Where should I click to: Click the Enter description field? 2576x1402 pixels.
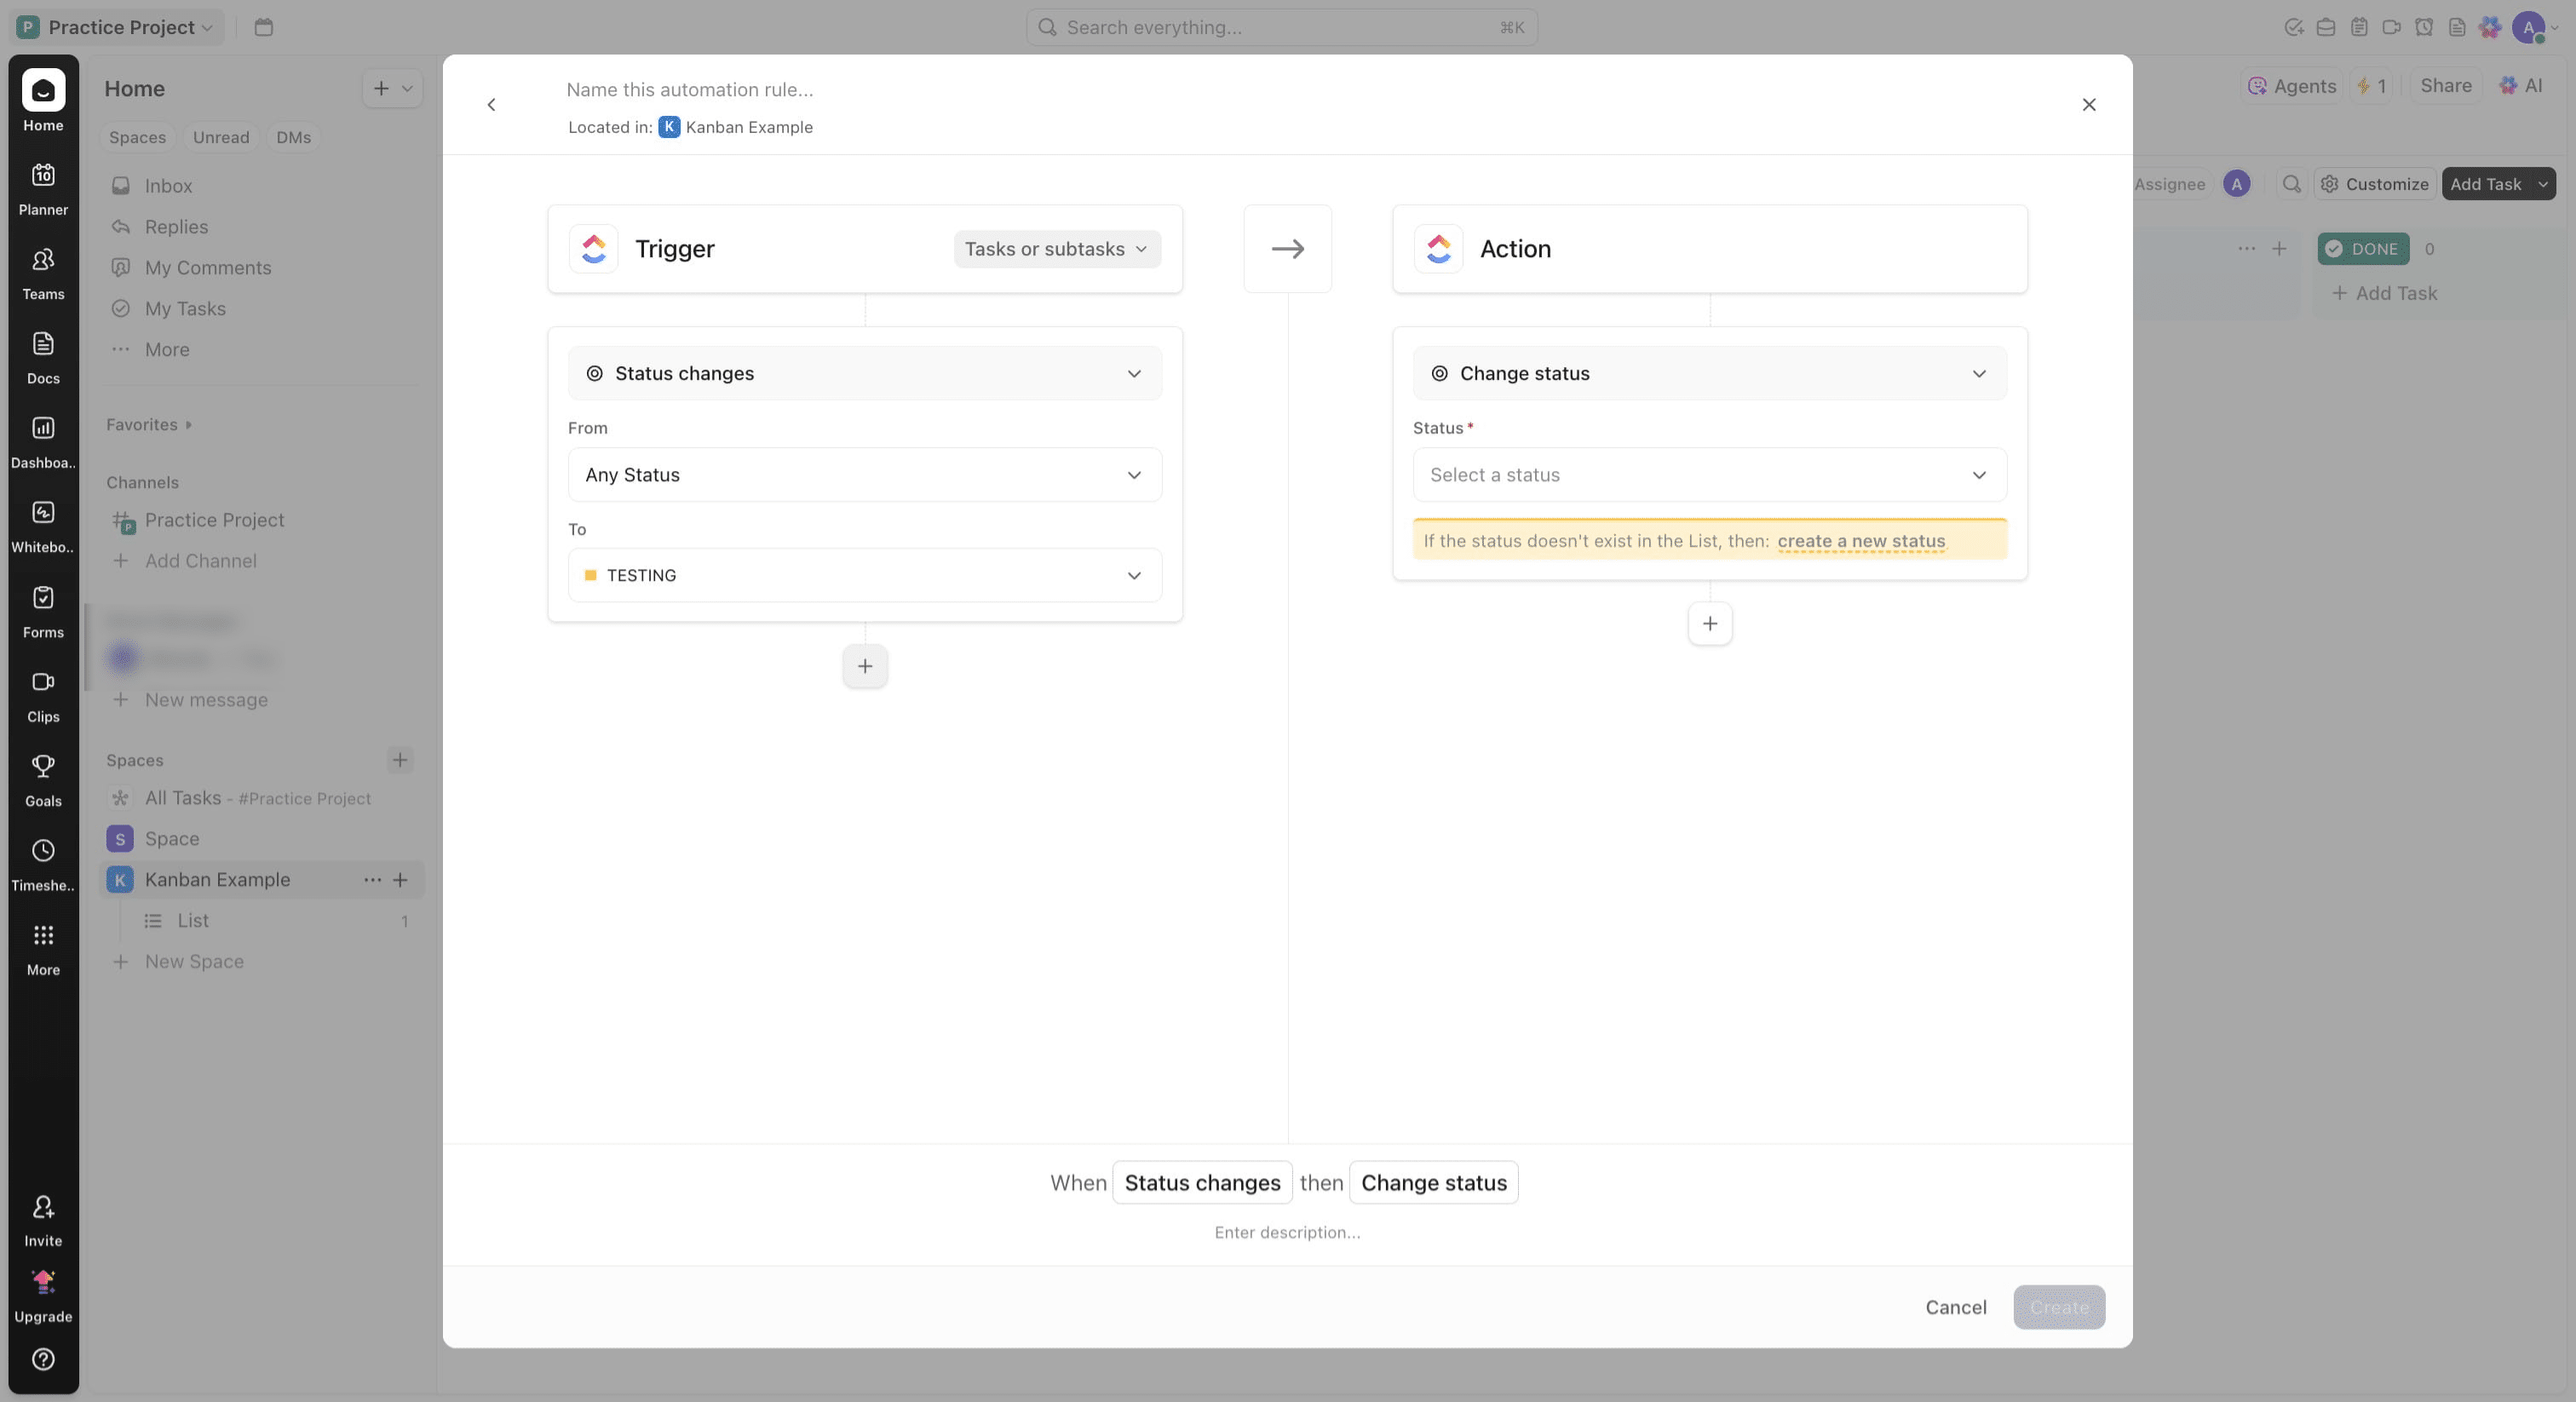1287,1233
